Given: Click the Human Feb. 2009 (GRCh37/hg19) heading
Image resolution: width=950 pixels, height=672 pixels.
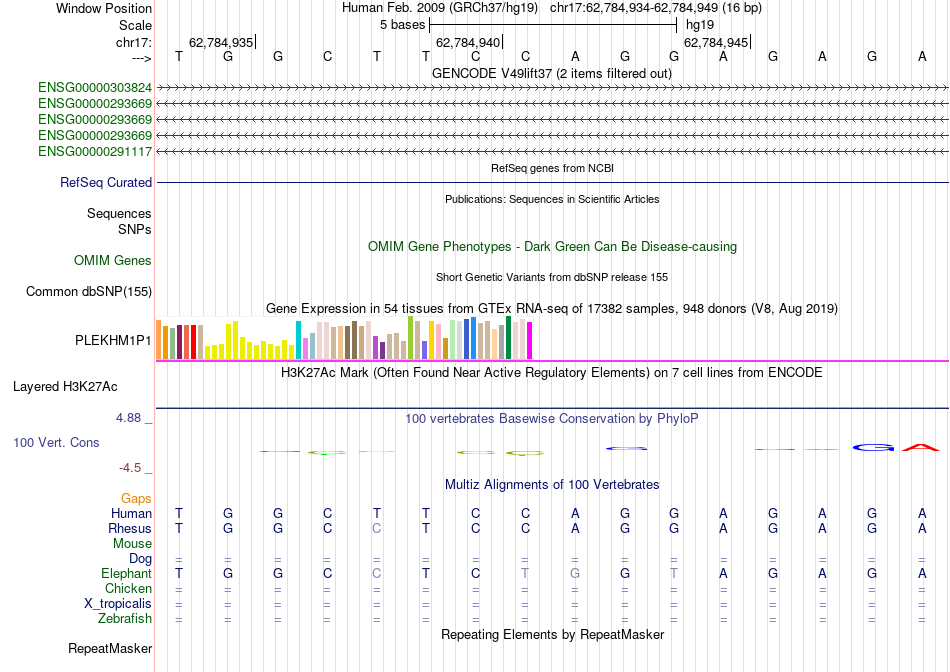Looking at the screenshot, I should click(x=440, y=8).
